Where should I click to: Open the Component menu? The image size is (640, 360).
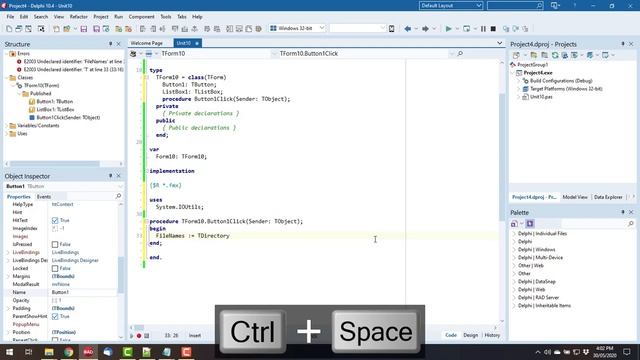[142, 17]
